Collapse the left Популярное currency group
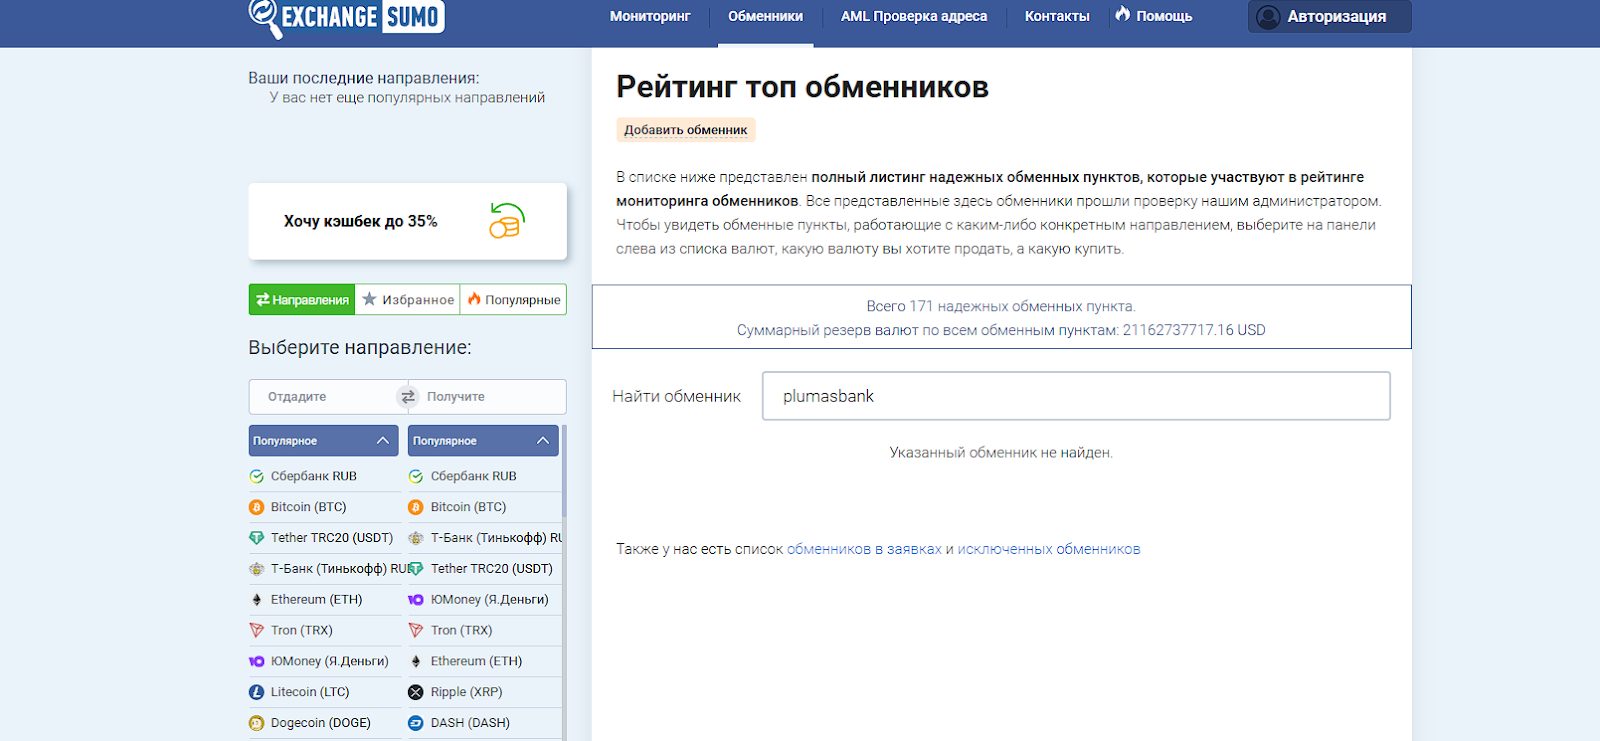Image resolution: width=1600 pixels, height=741 pixels. click(382, 441)
